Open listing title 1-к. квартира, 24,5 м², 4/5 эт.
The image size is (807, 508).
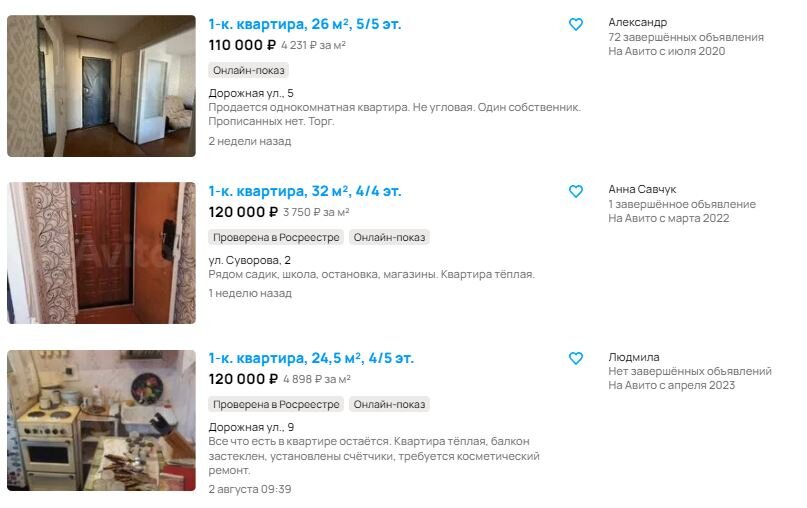tap(311, 358)
